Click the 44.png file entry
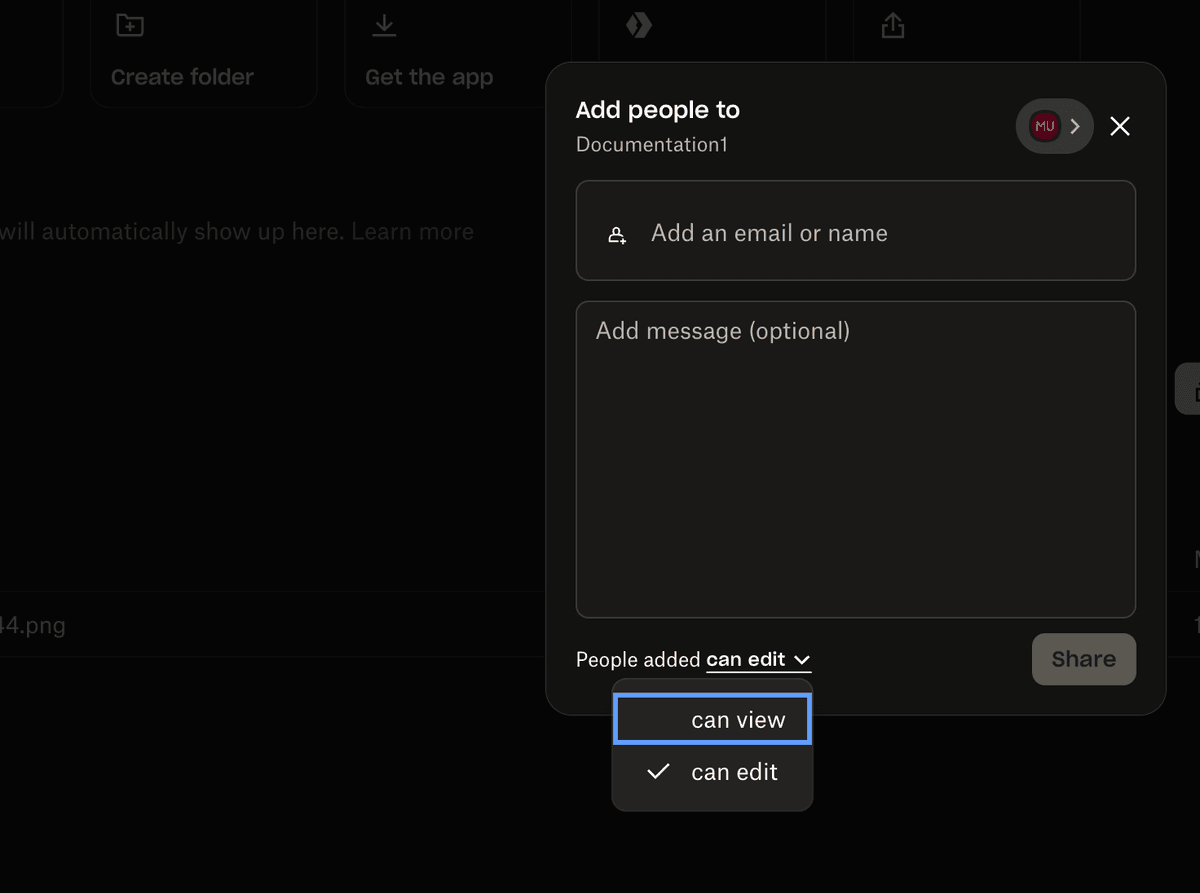The image size is (1200, 893). coord(33,625)
